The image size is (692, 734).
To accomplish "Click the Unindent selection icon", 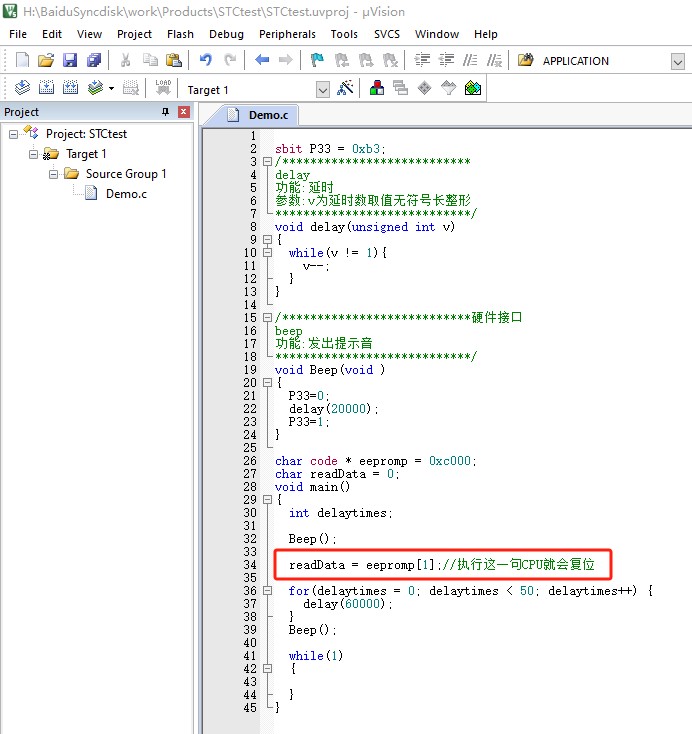I will tap(446, 60).
